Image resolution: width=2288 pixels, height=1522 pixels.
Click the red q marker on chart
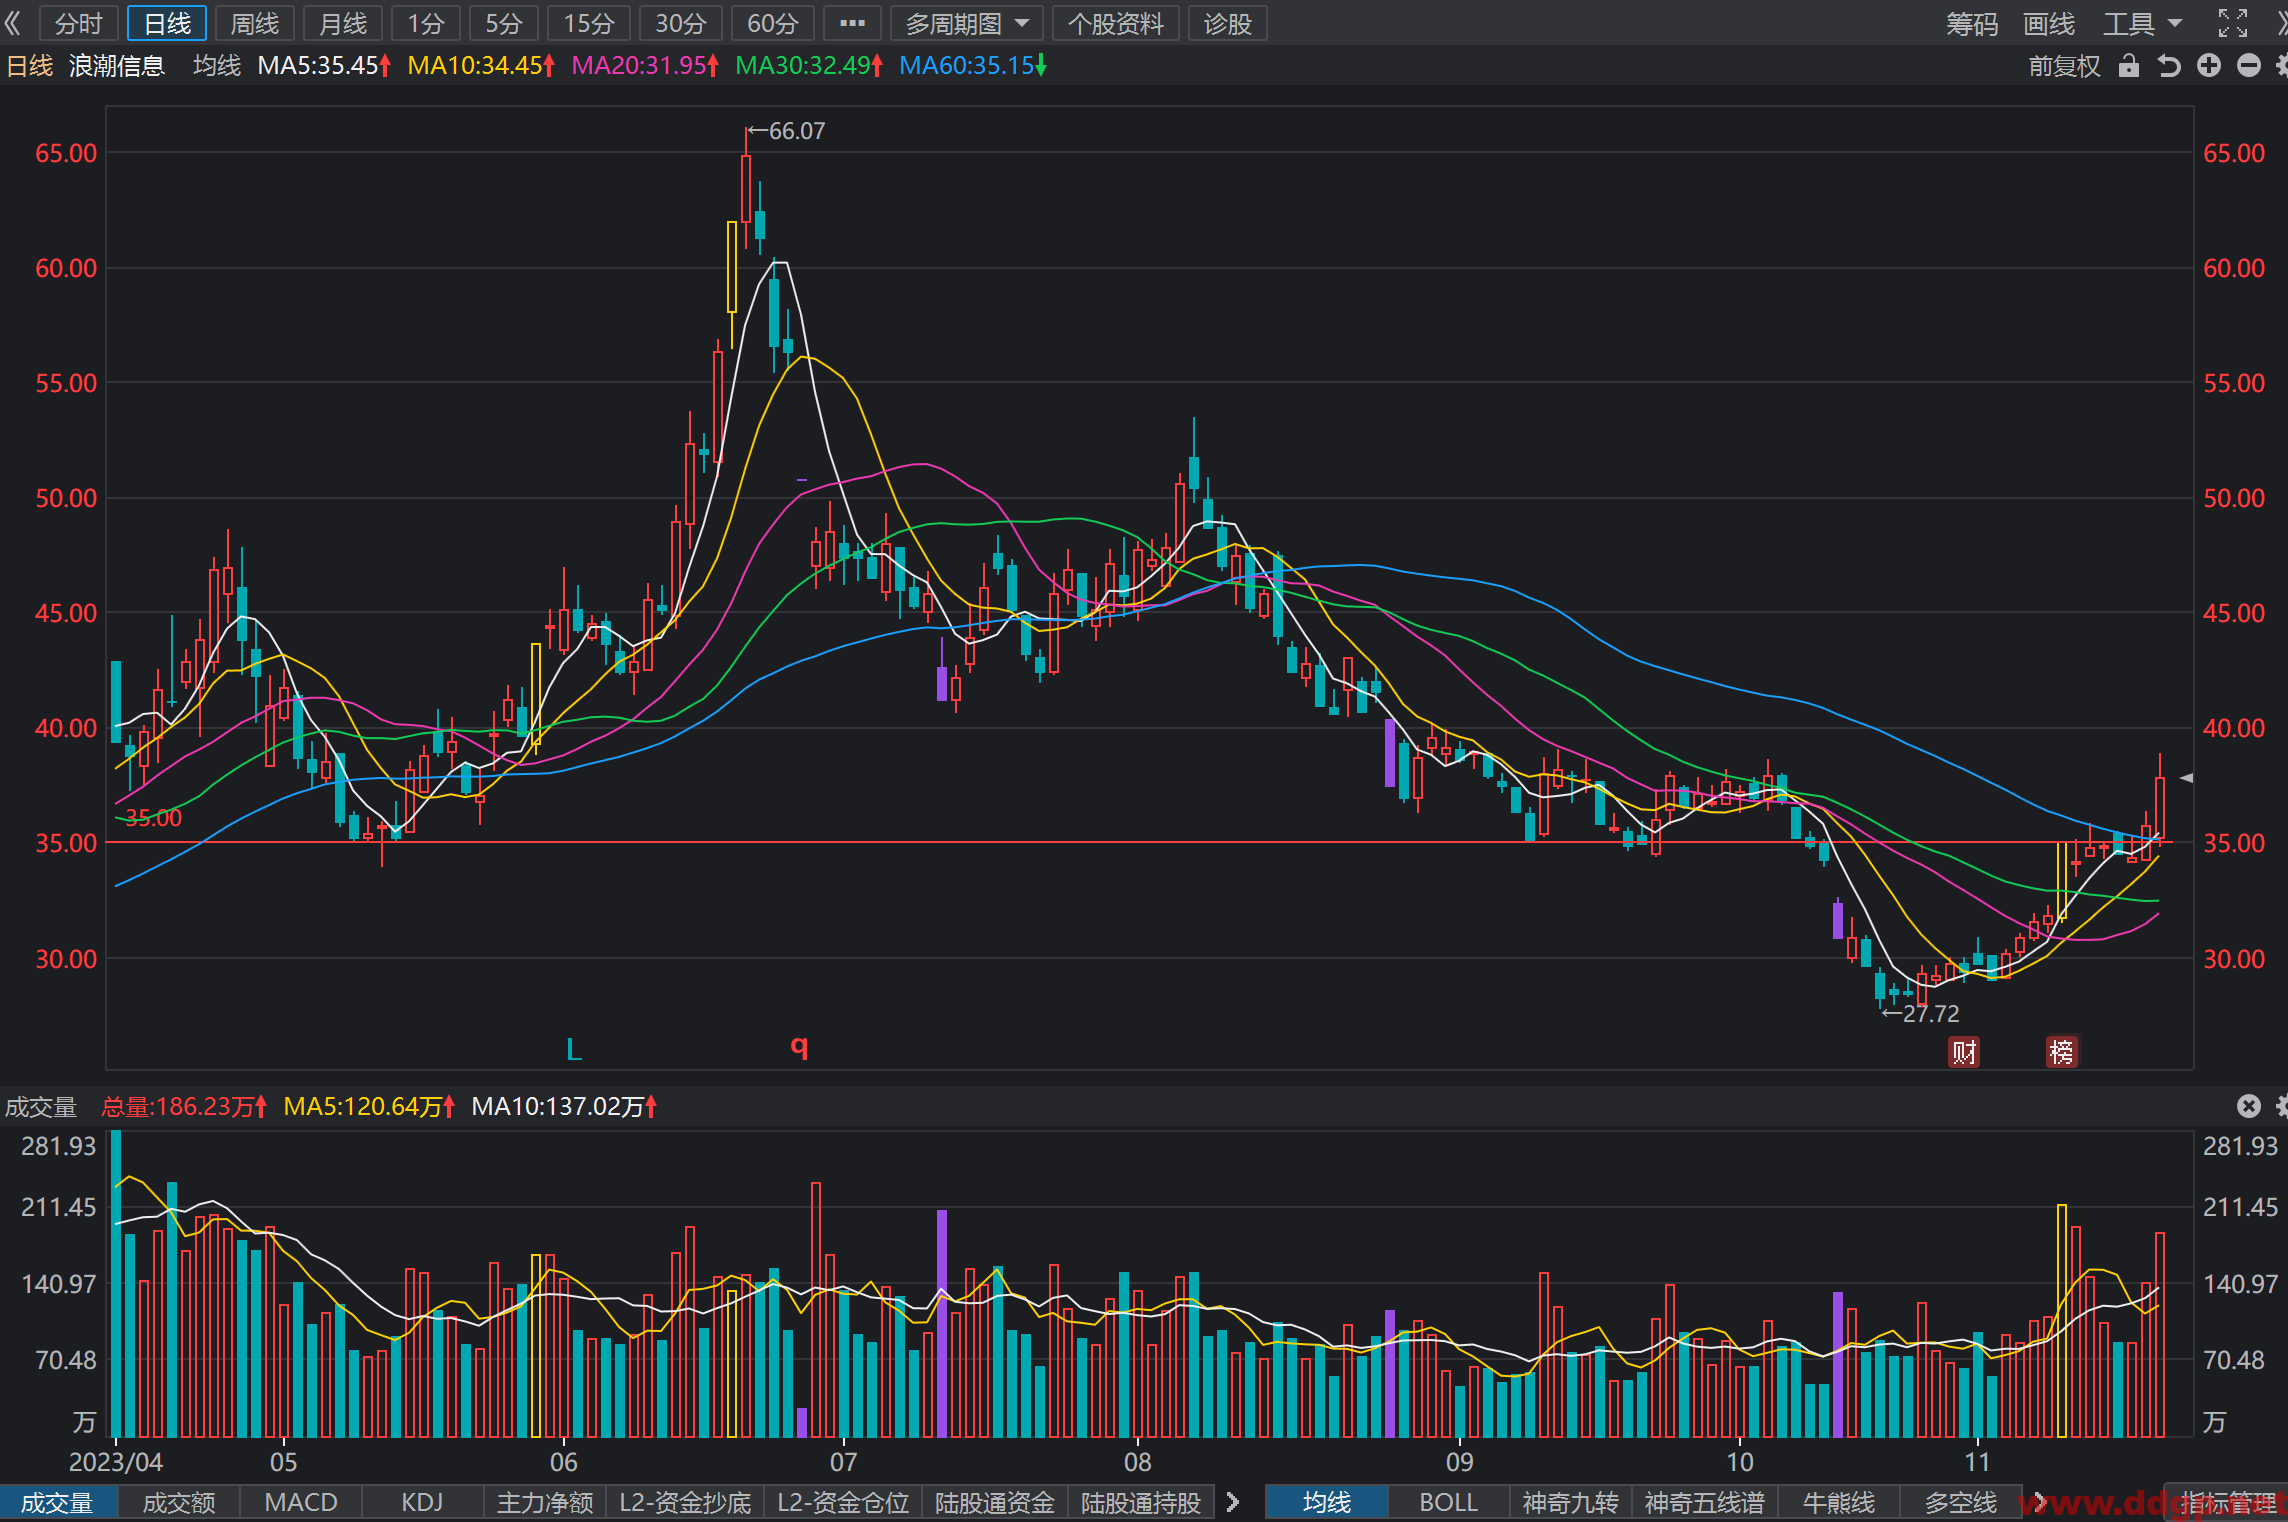coord(799,1046)
